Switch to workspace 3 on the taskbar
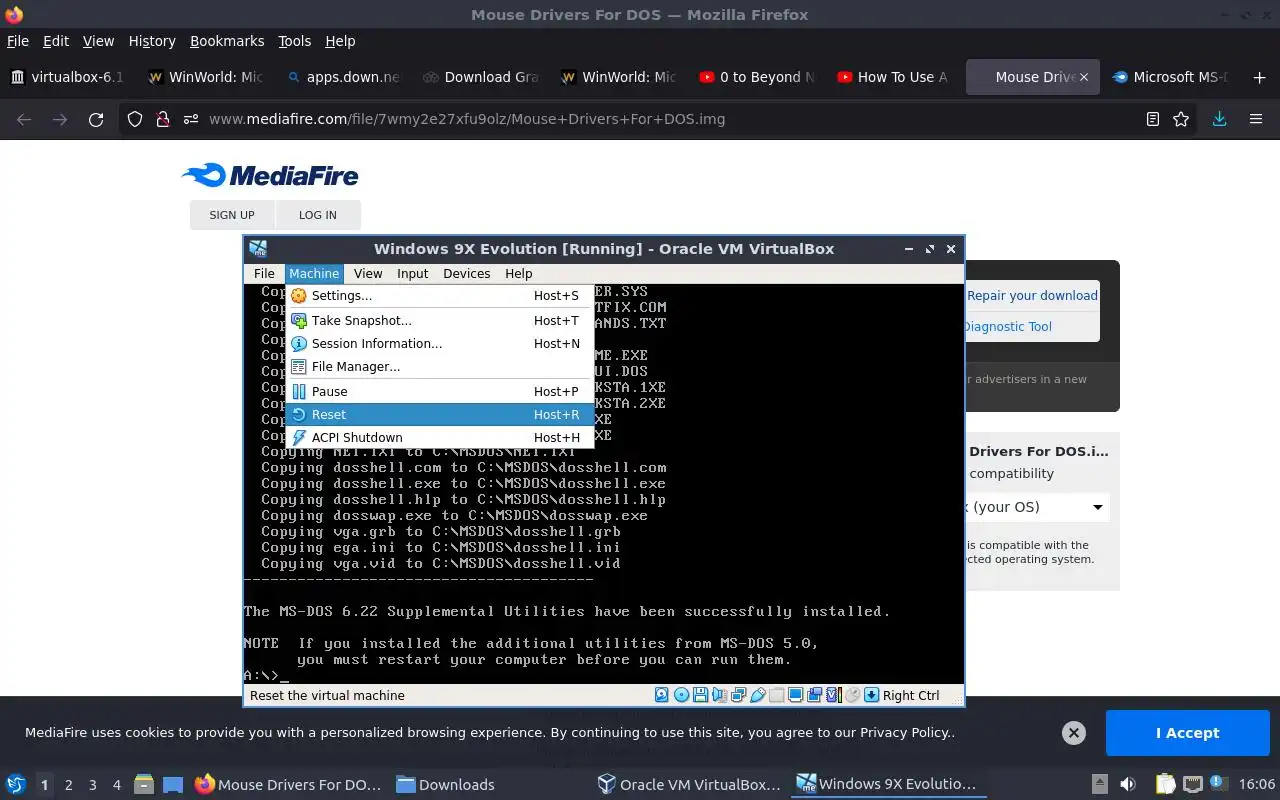1280x800 pixels. pyautogui.click(x=93, y=785)
